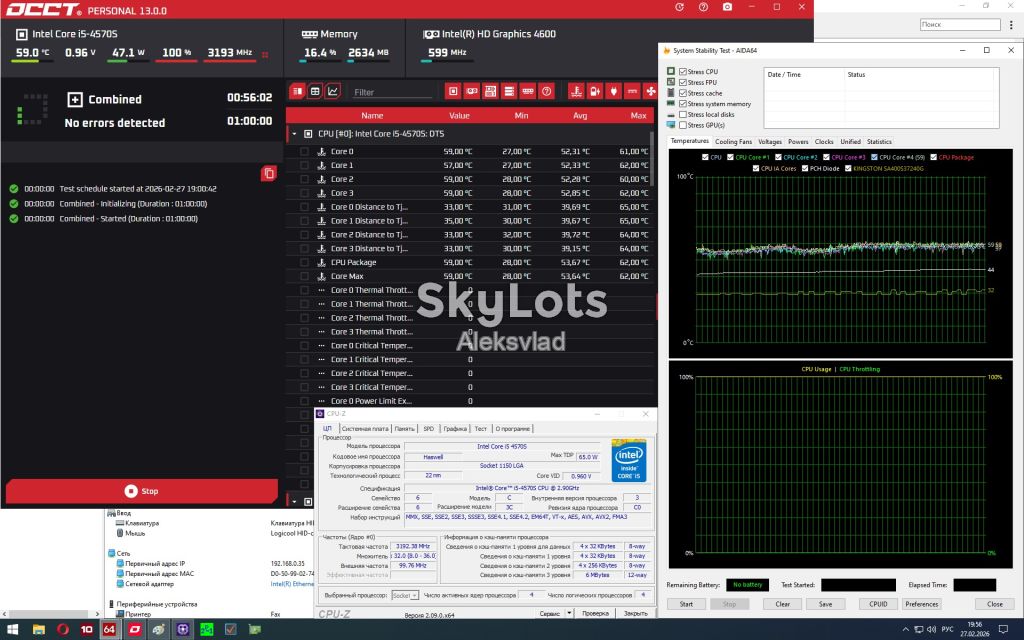Open the Сервис dropdown arrow in CPU-Z
Viewport: 1024px width, 640px height.
pyautogui.click(x=569, y=613)
